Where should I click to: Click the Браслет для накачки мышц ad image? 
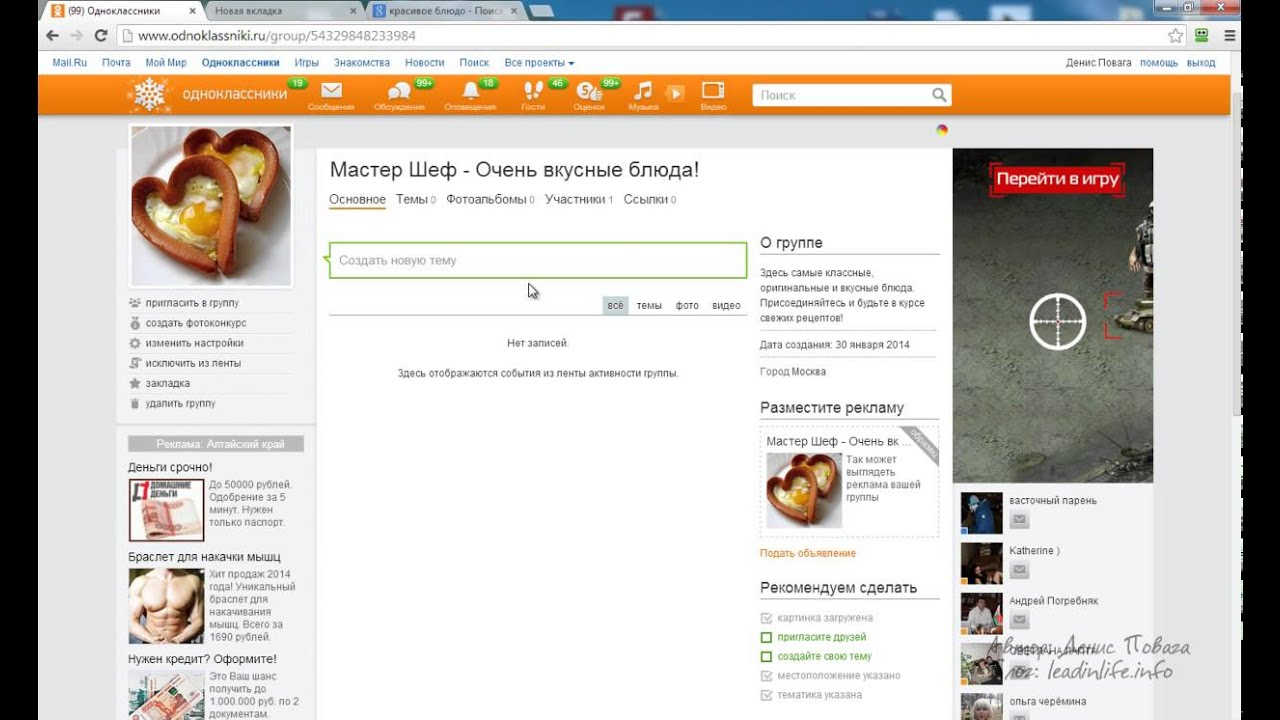[166, 606]
